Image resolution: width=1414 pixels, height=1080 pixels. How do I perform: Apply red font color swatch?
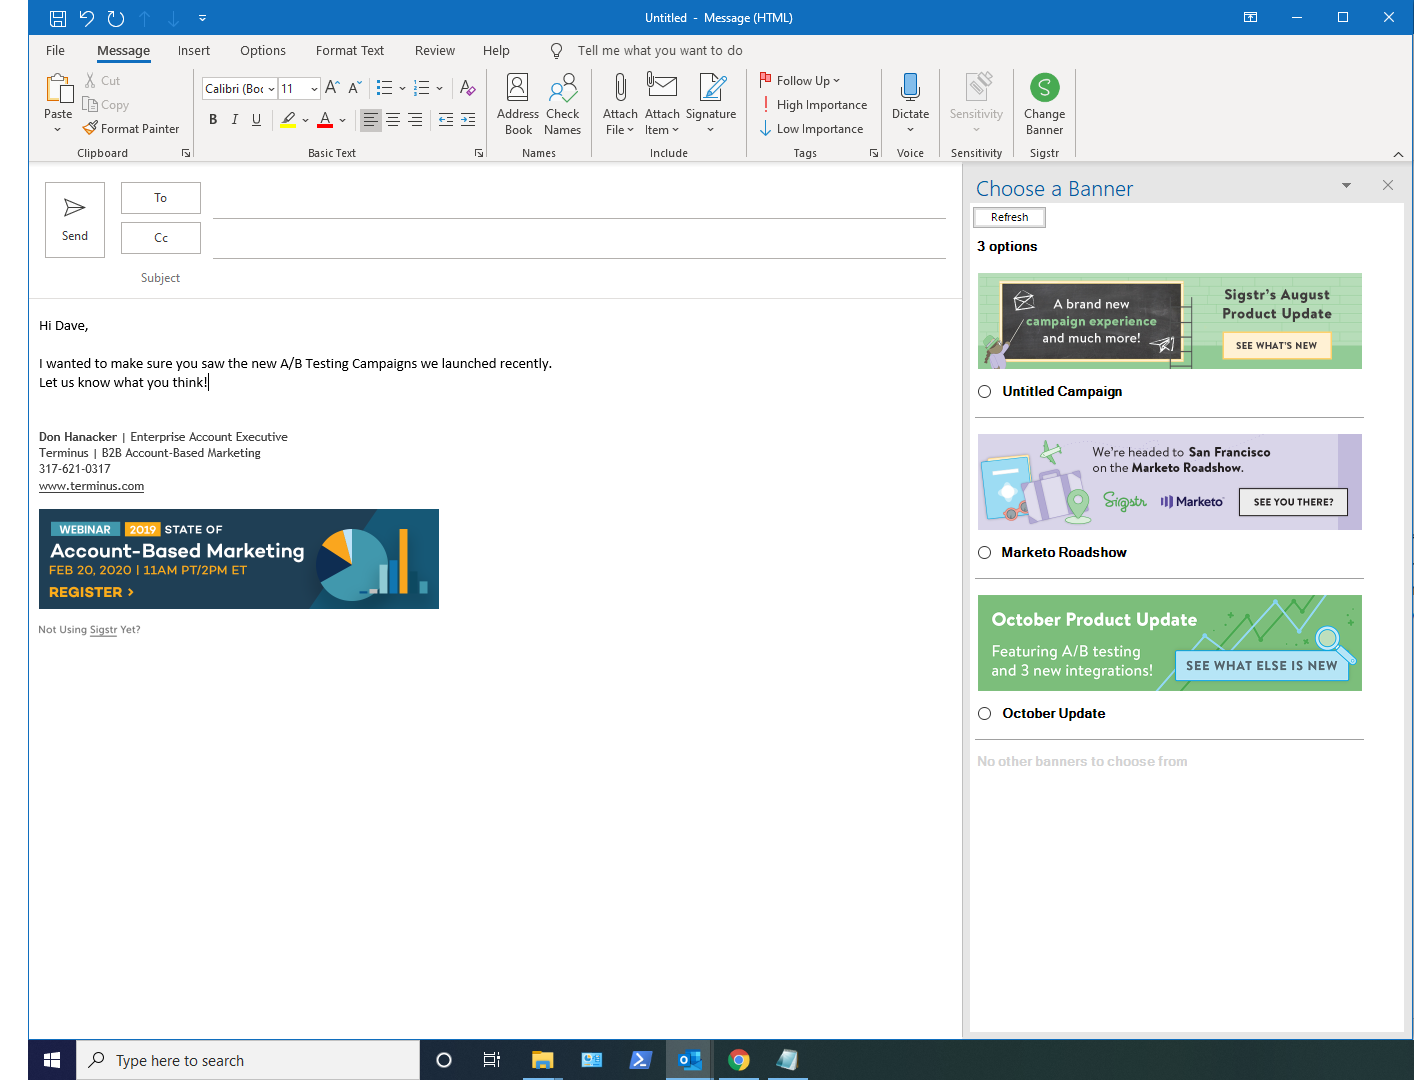click(x=325, y=120)
